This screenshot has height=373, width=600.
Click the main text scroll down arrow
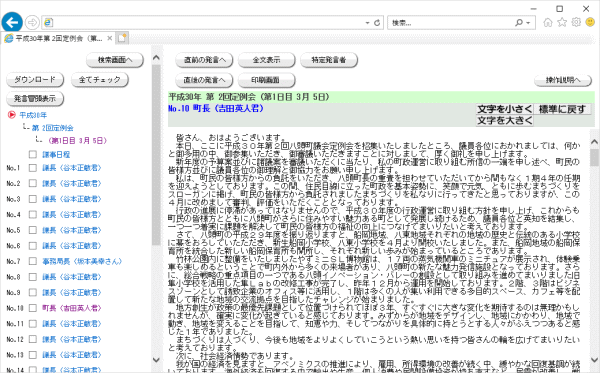point(594,360)
